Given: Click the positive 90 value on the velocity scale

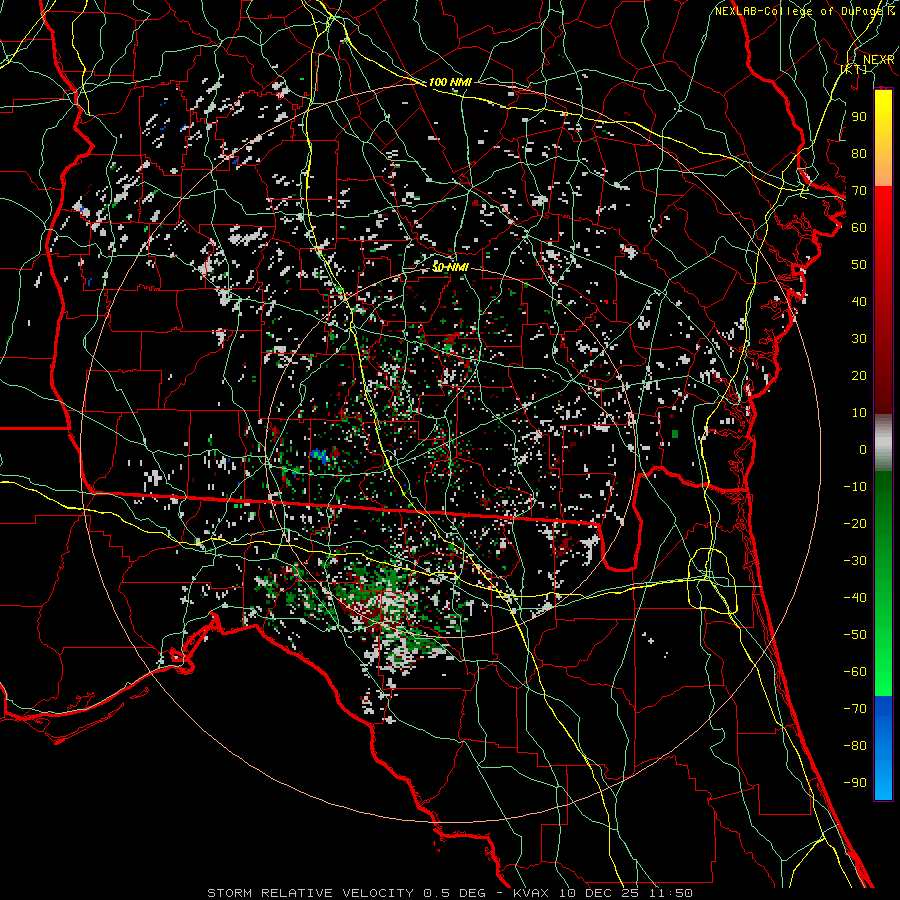Looking at the screenshot, I should coord(859,117).
